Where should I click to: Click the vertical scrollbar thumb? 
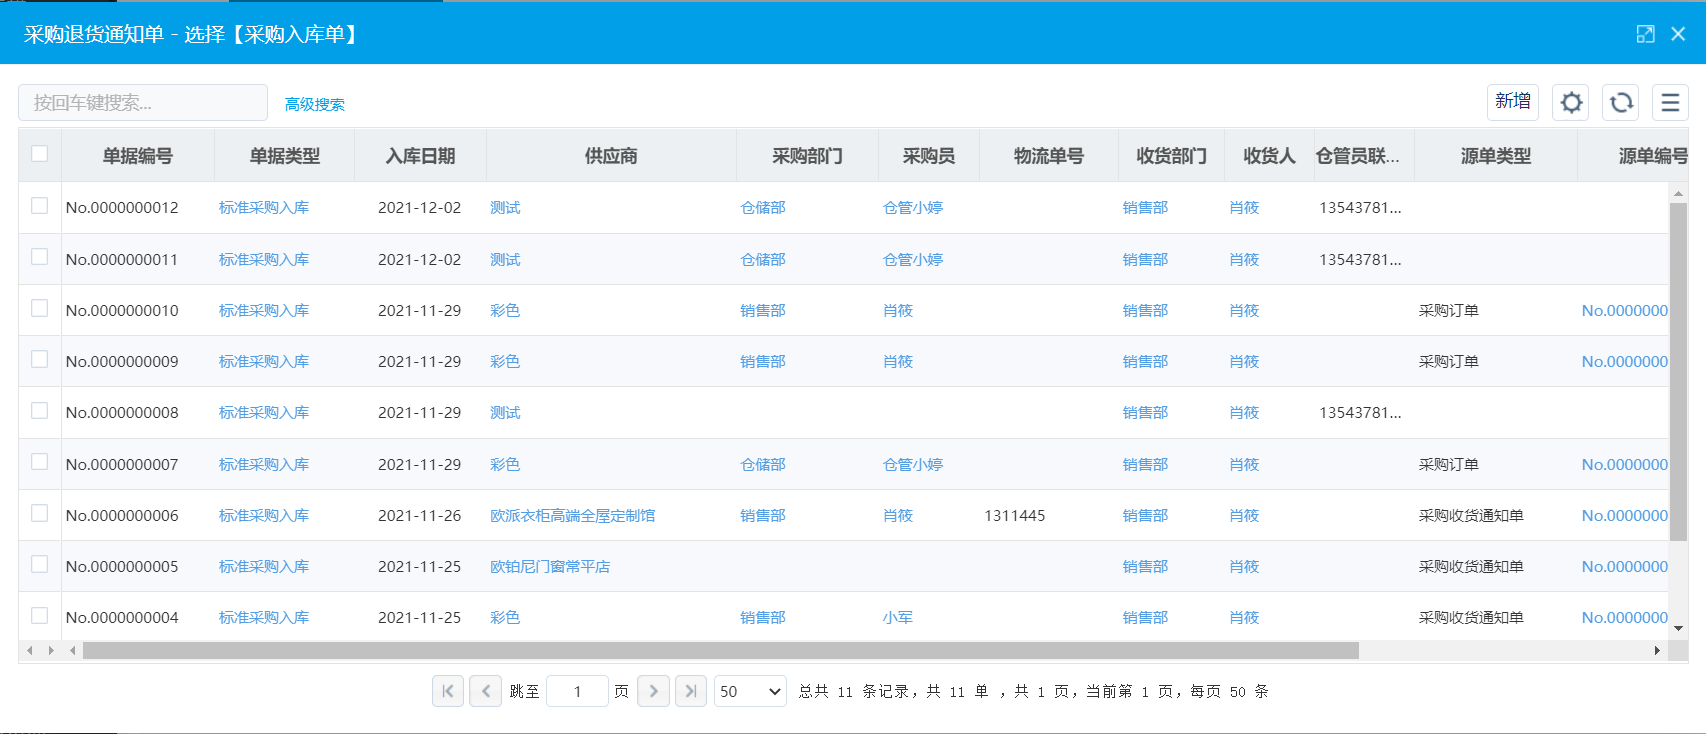[1678, 372]
